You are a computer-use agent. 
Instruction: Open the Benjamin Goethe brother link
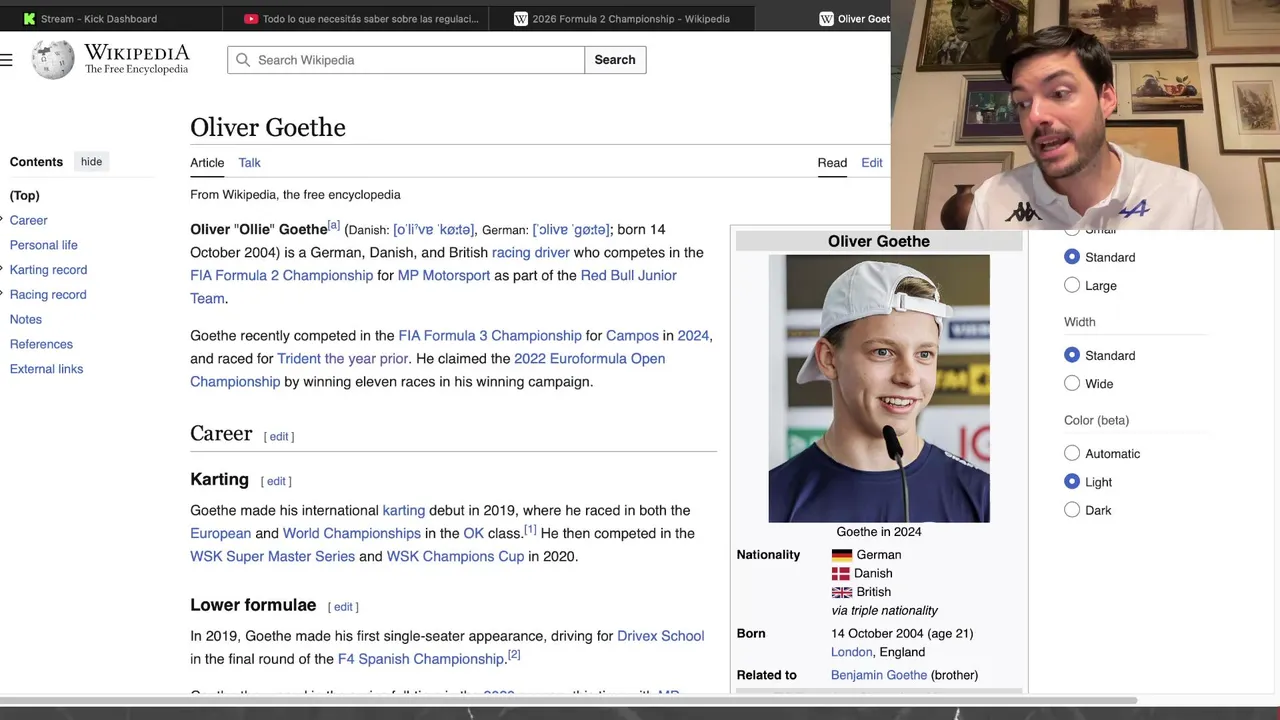[x=879, y=675]
